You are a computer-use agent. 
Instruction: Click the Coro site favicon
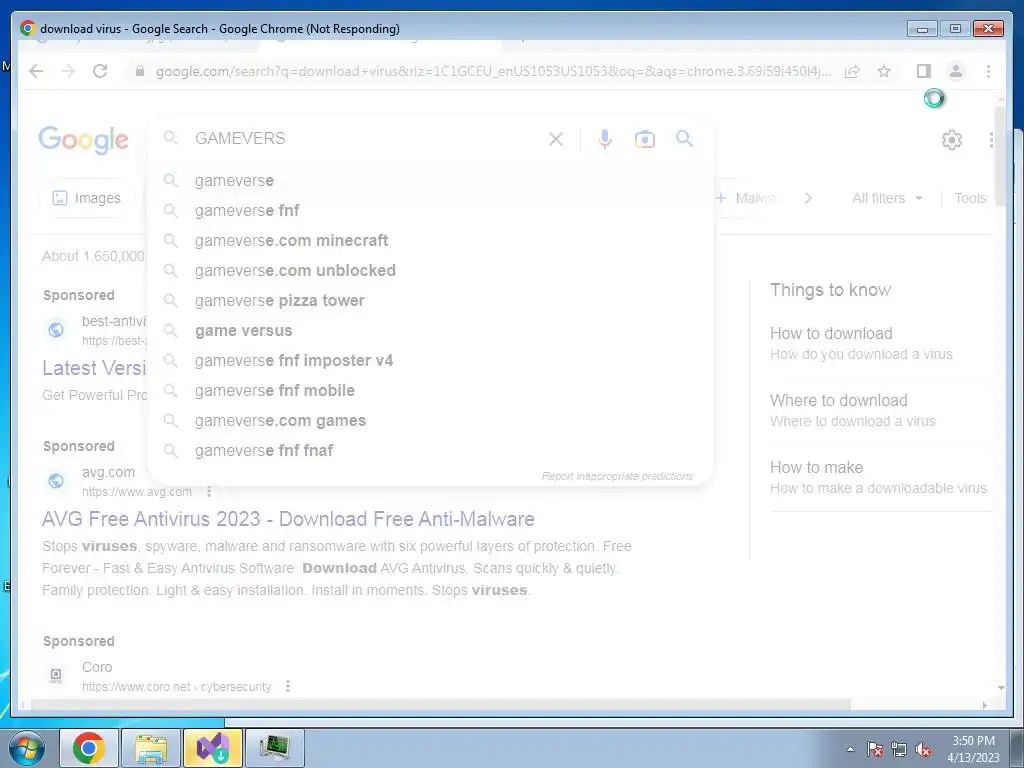[x=56, y=675]
